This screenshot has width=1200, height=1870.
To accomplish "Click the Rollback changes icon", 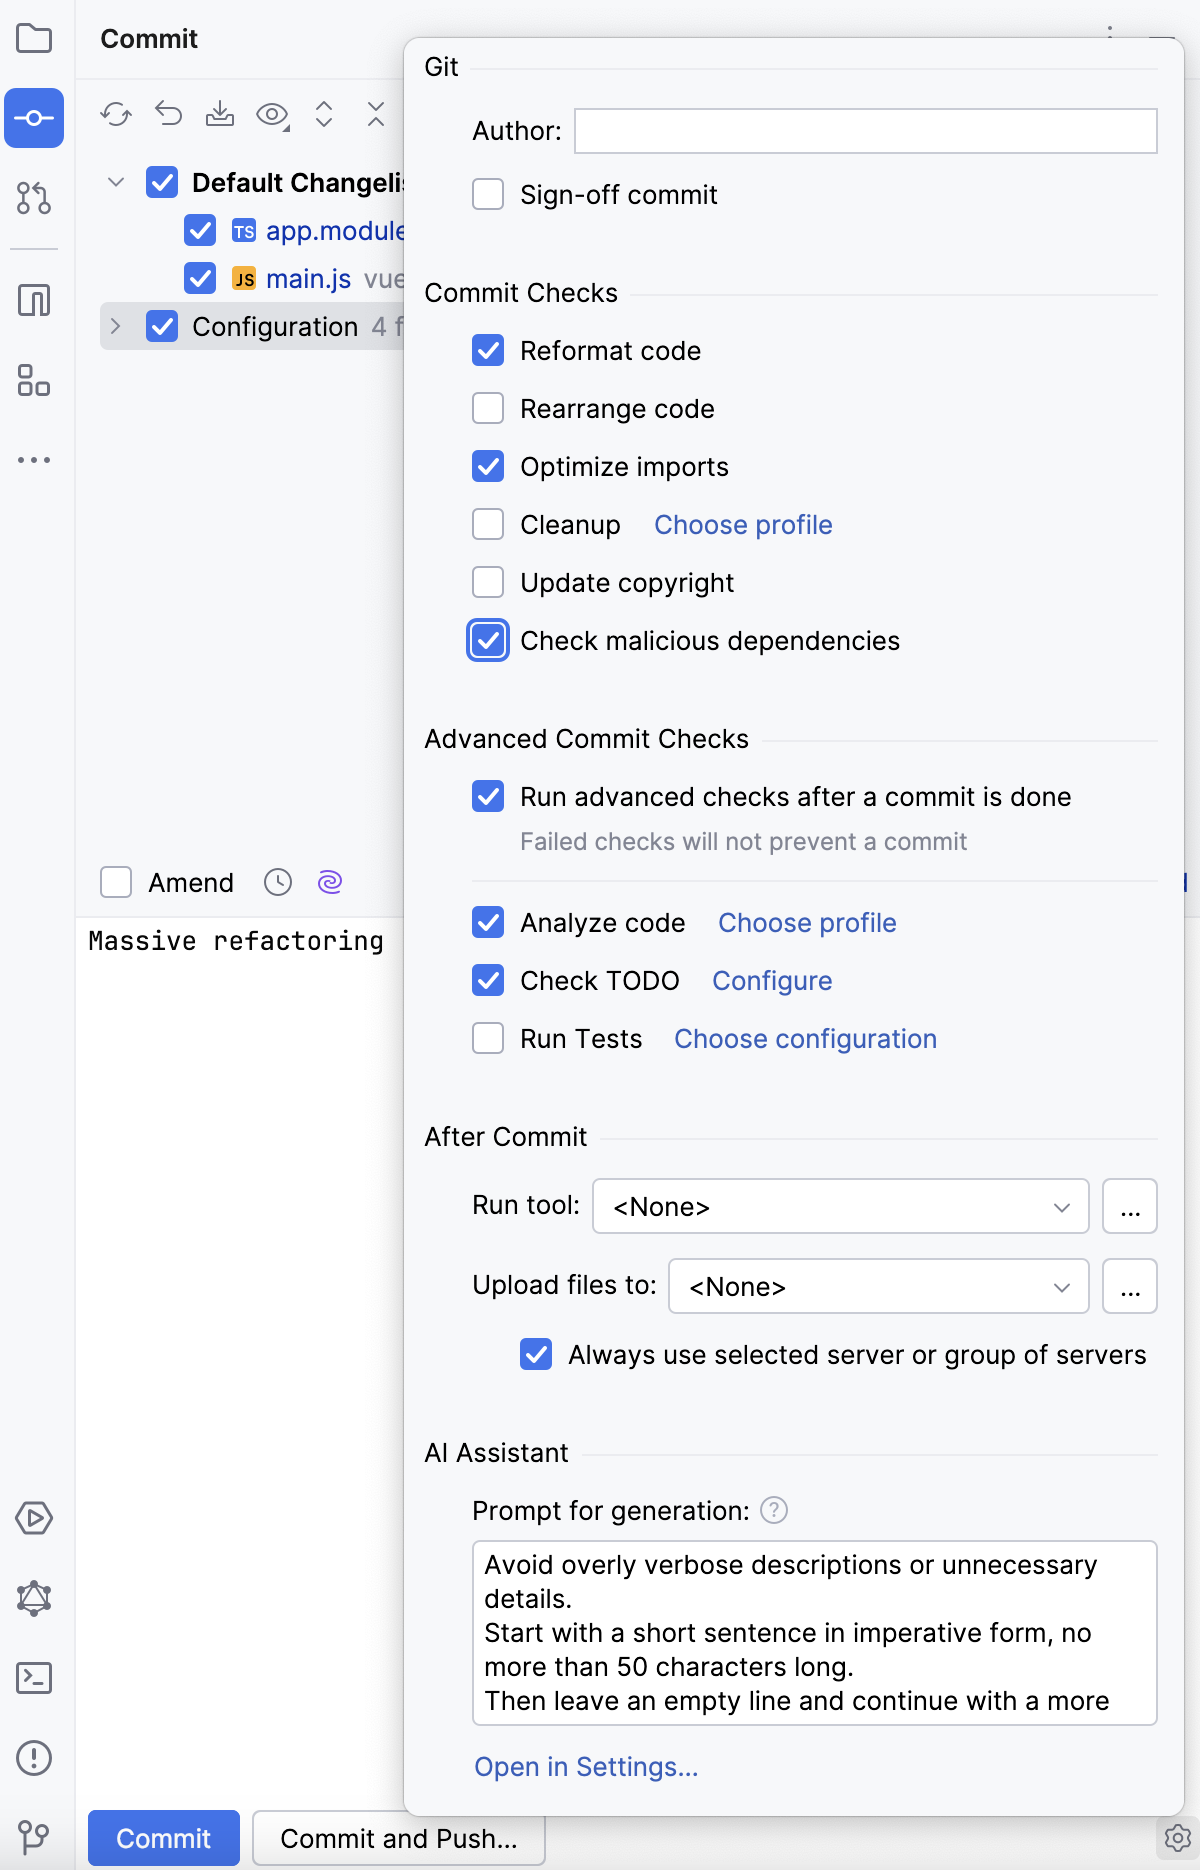I will [x=168, y=114].
